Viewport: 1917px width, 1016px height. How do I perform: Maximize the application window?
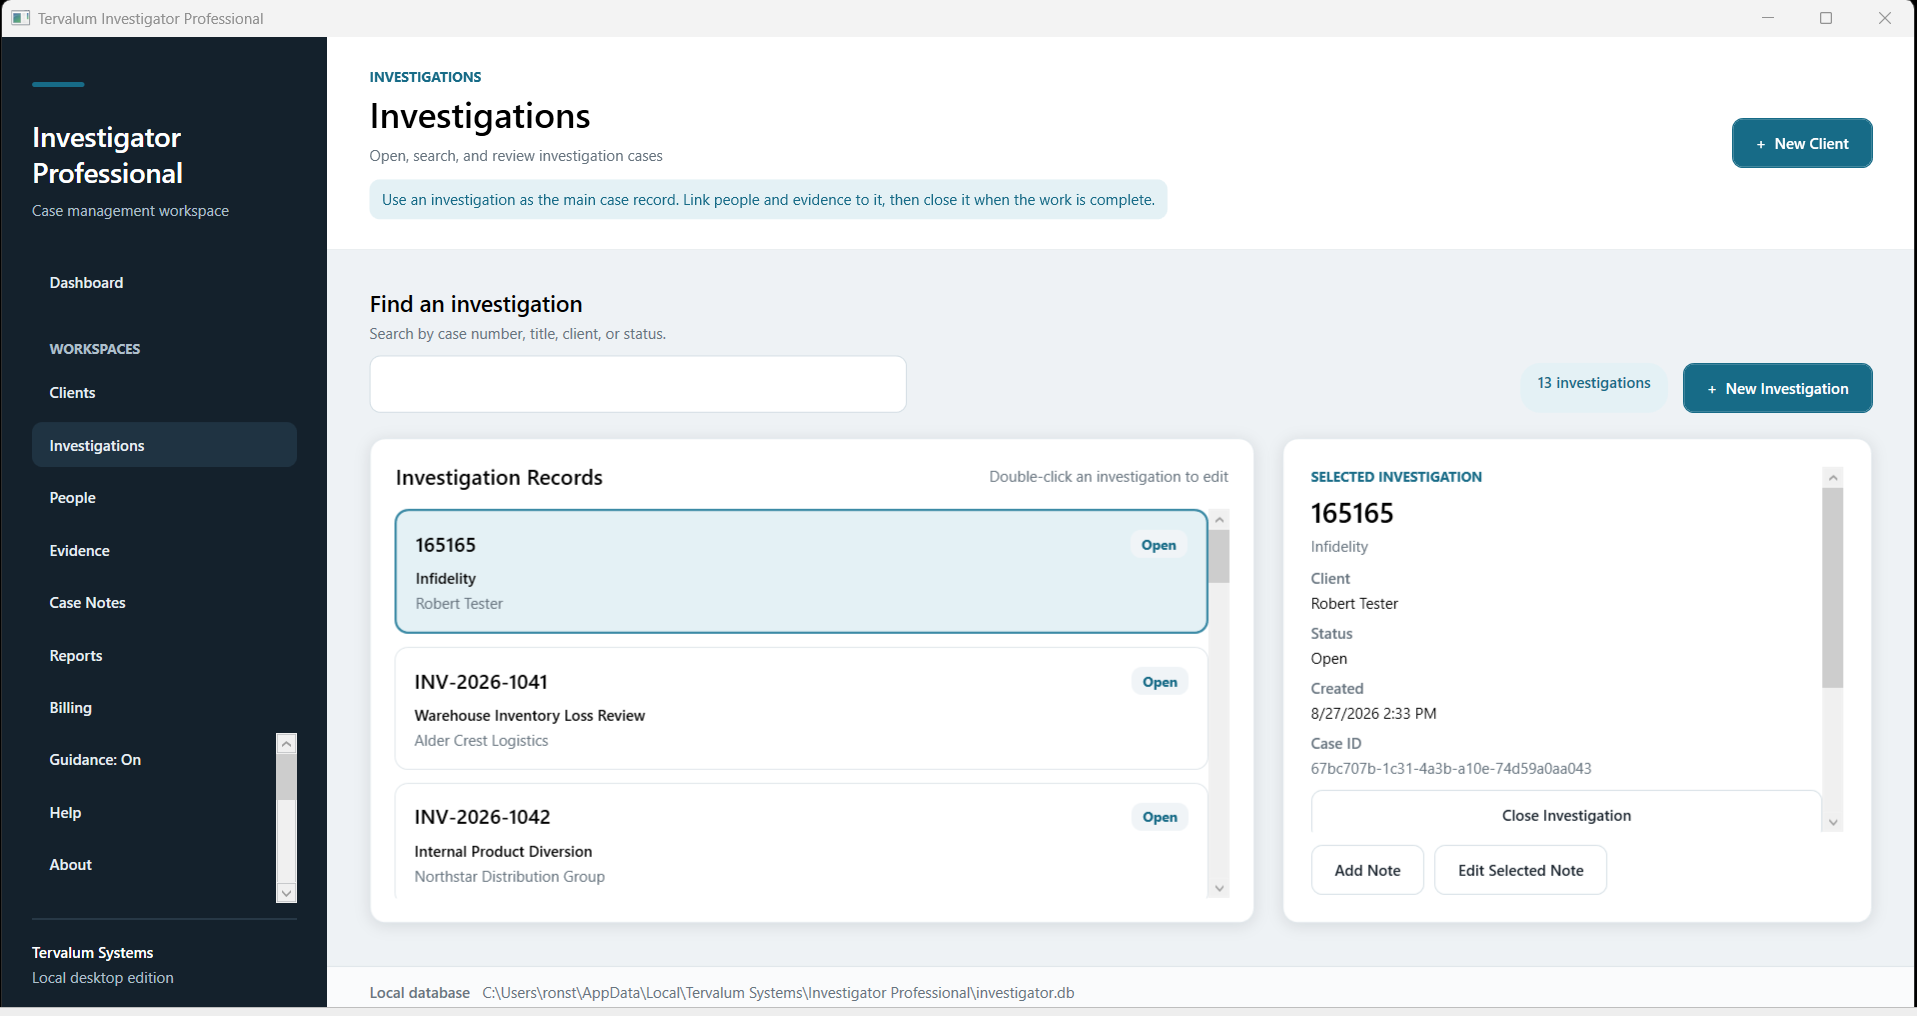pyautogui.click(x=1826, y=18)
